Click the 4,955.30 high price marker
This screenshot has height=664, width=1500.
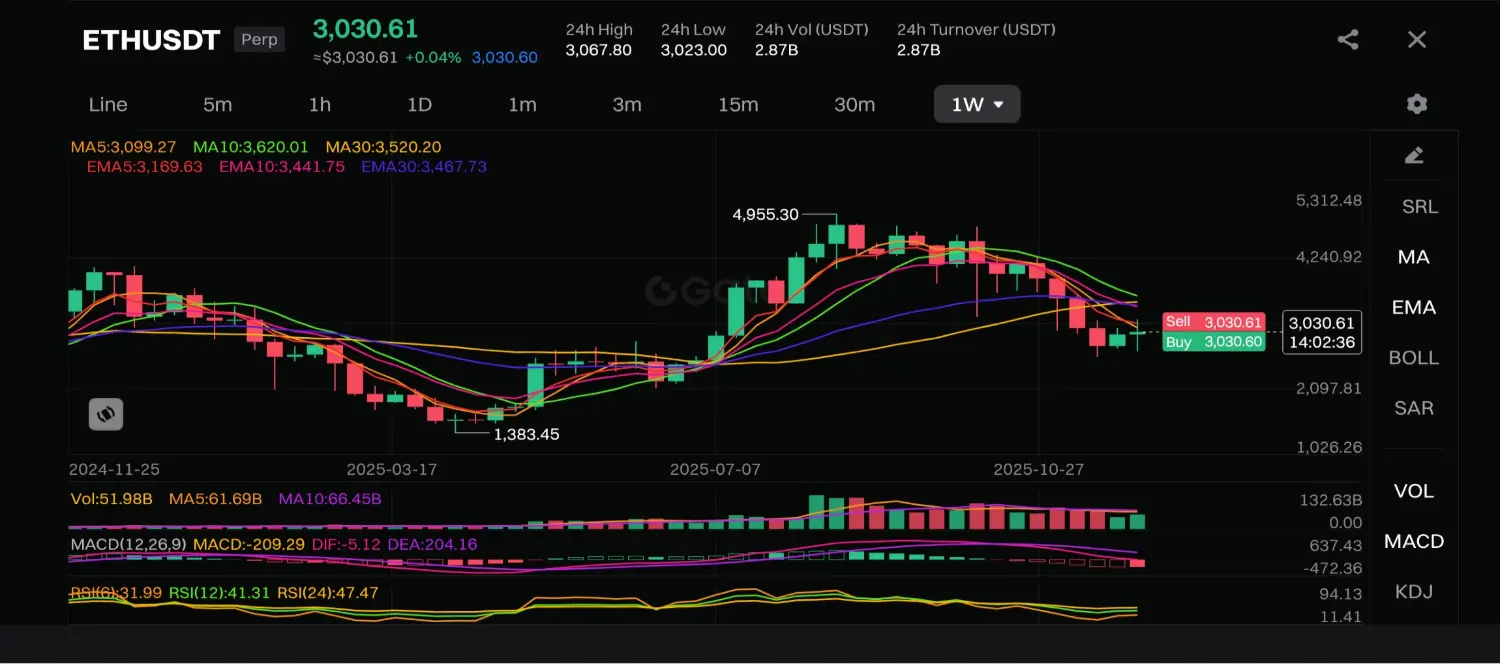pyautogui.click(x=765, y=214)
